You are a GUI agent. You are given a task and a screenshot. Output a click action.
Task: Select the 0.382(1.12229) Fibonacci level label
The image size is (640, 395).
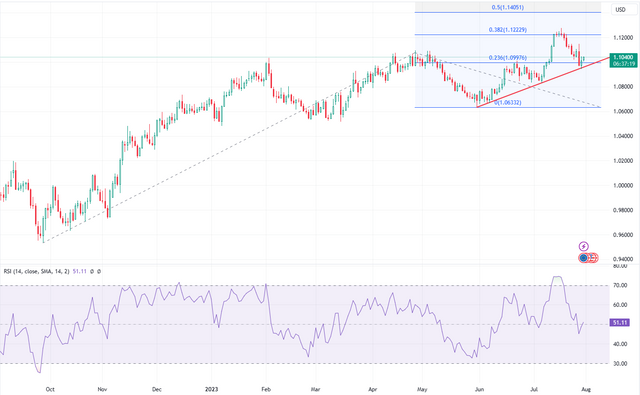(508, 30)
